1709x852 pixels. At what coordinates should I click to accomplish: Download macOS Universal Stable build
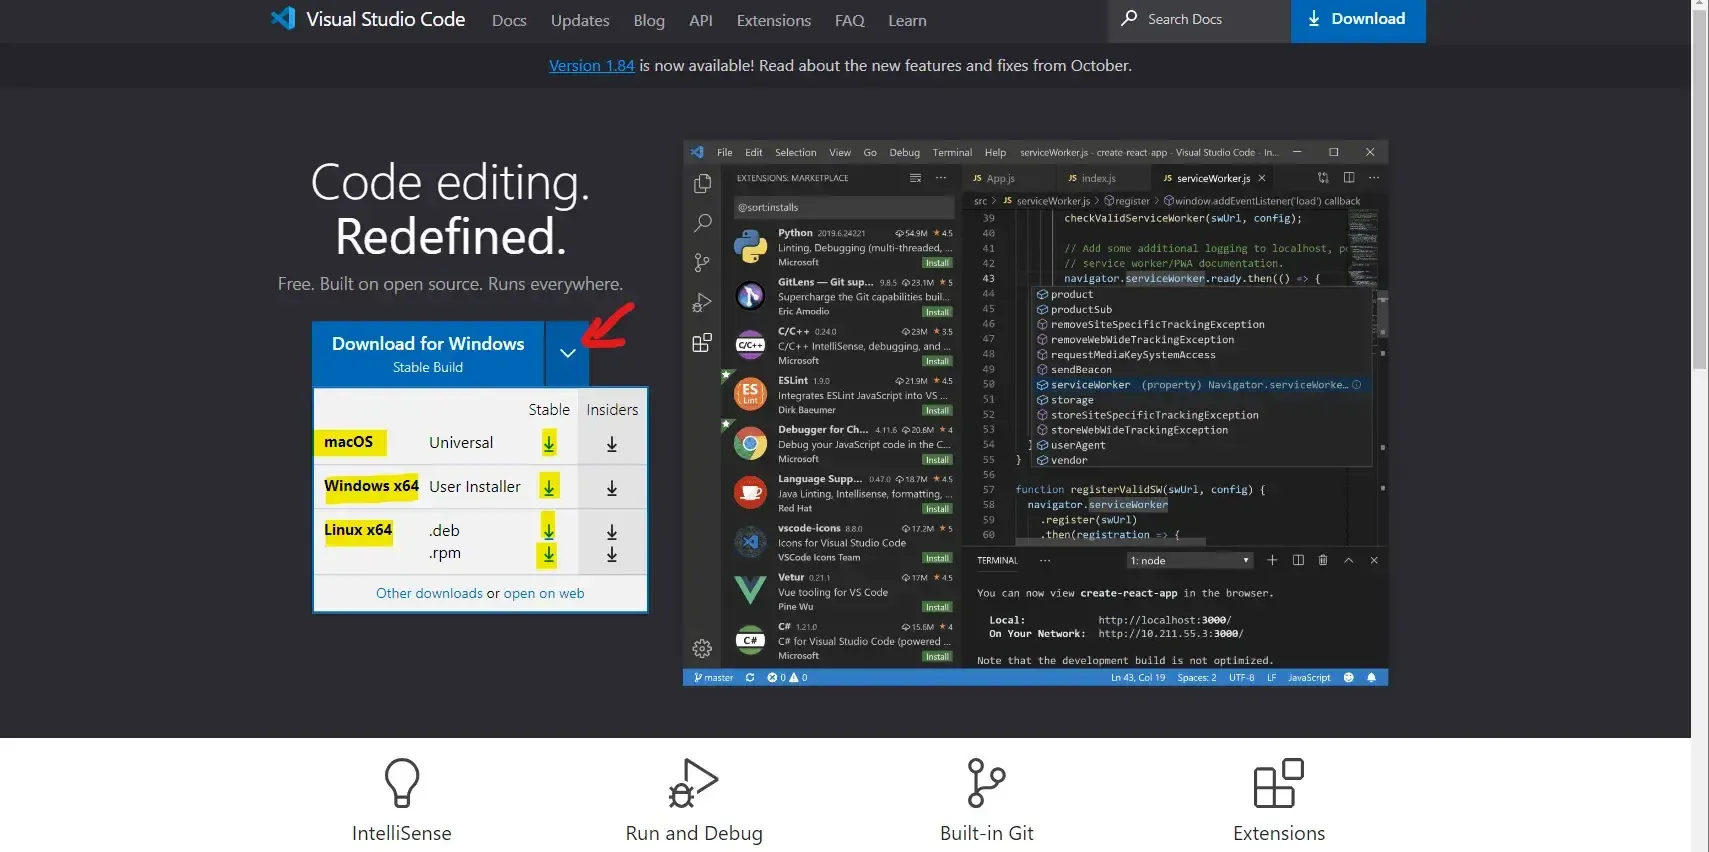(x=549, y=443)
